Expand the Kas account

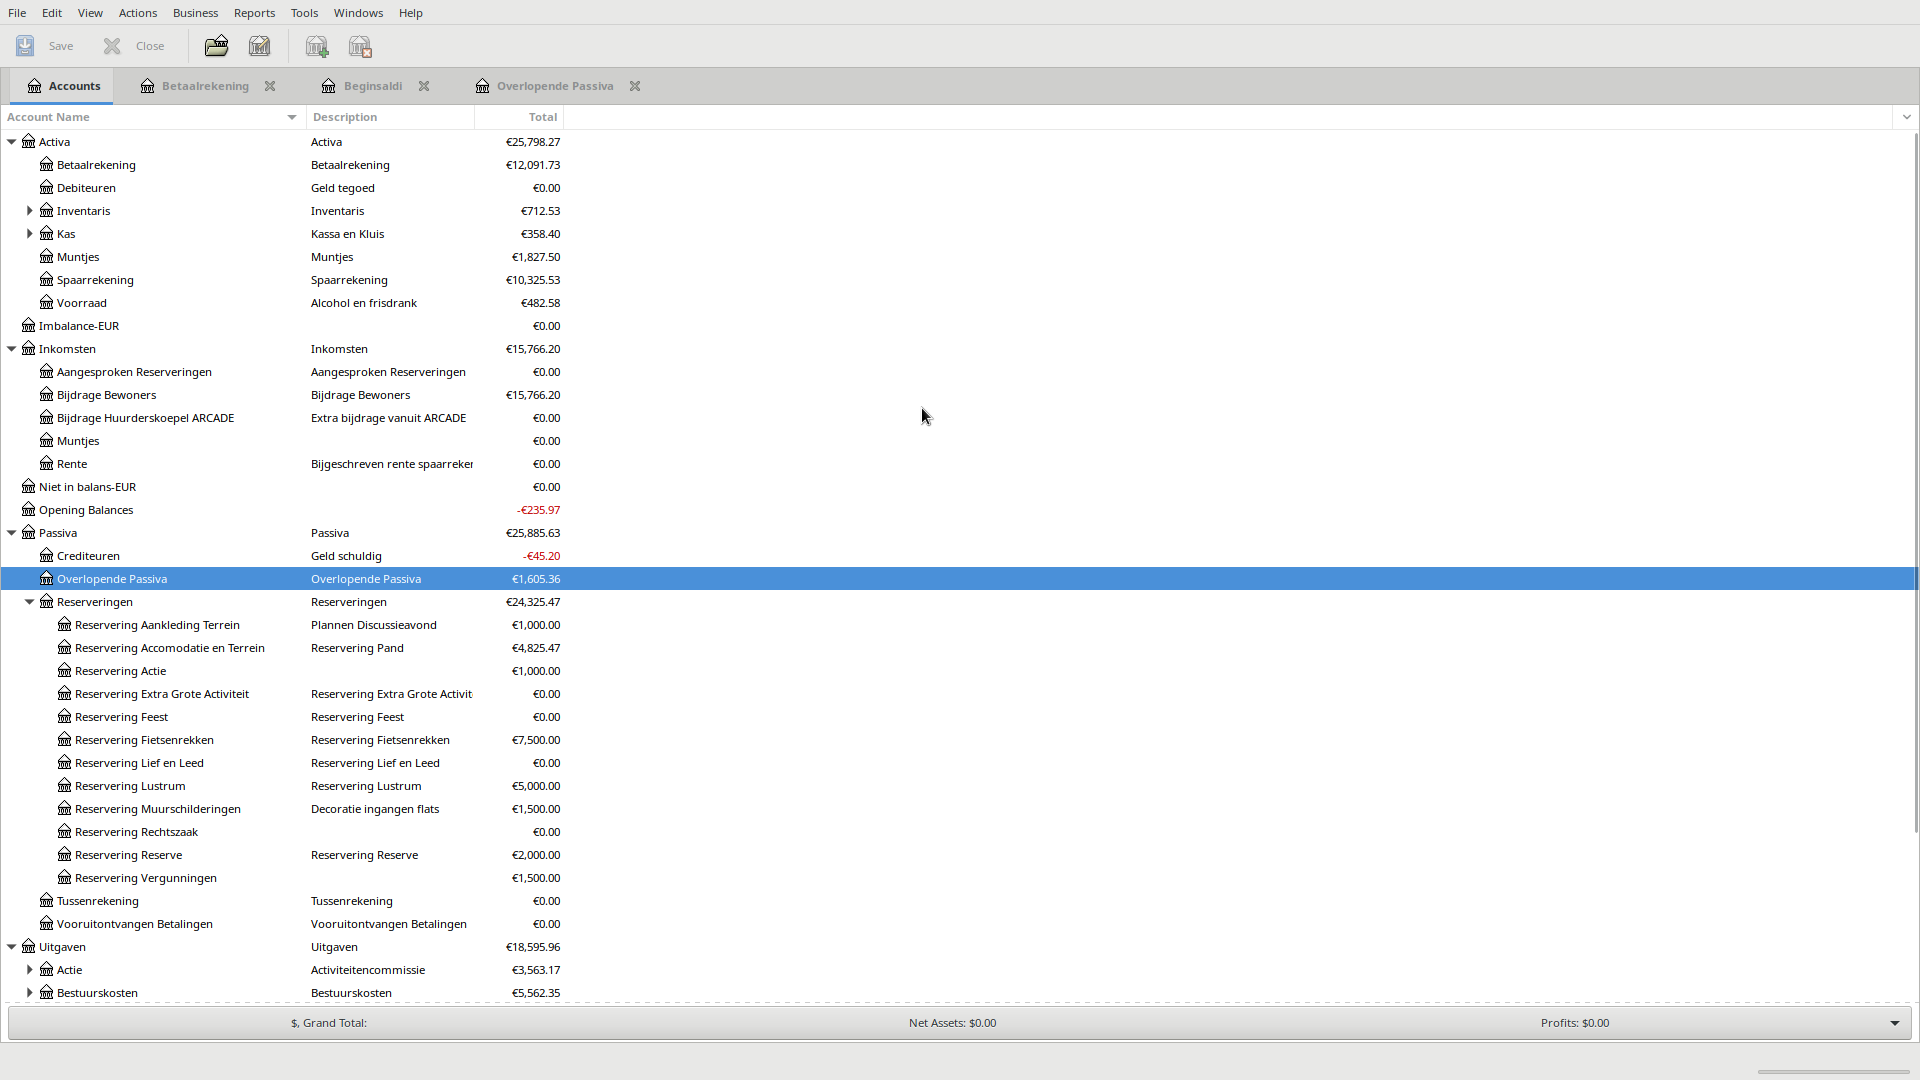[x=30, y=234]
